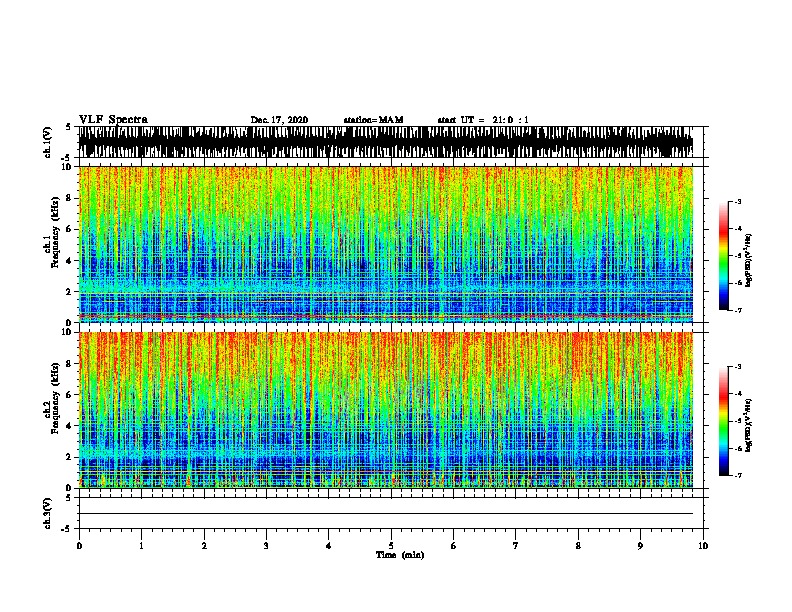This screenshot has width=792, height=612.
Task: Click time axis tick label "0"
Action: [79, 546]
